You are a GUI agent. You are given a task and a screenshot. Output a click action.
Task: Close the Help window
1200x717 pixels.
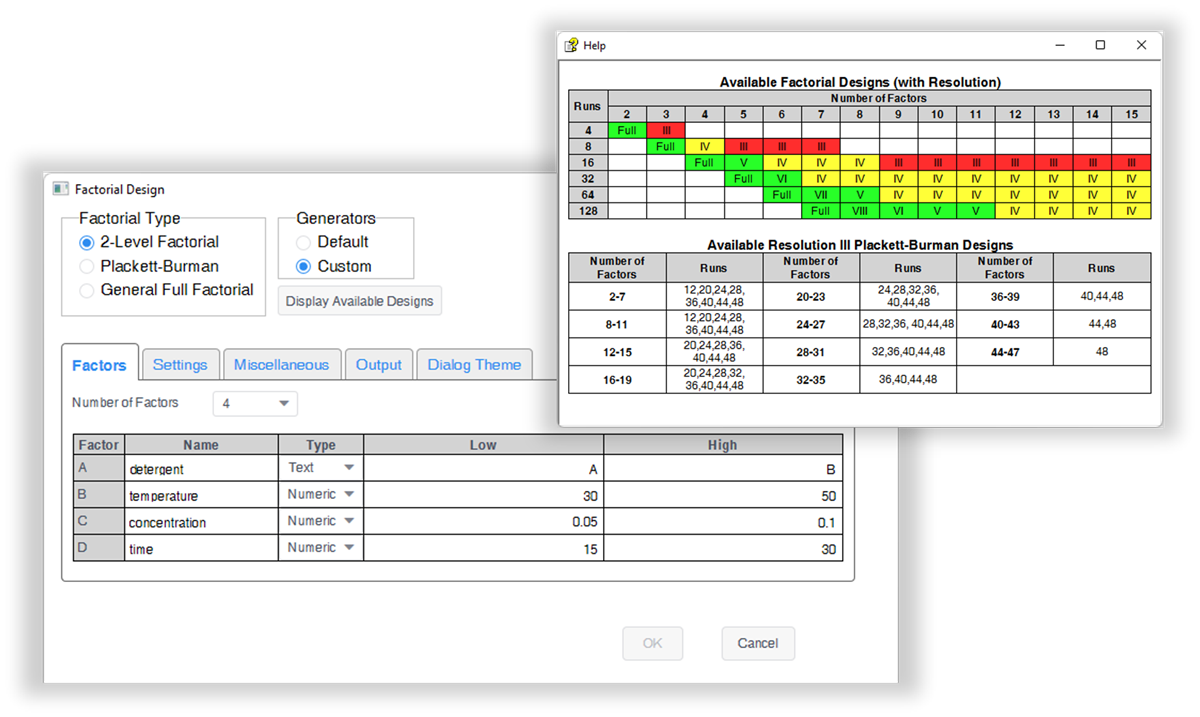coord(1141,45)
